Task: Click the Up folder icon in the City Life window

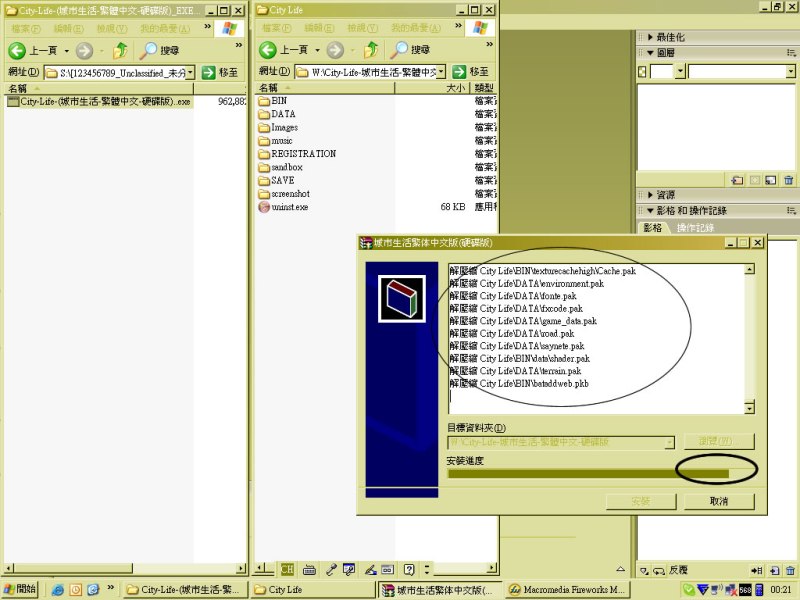Action: click(371, 49)
